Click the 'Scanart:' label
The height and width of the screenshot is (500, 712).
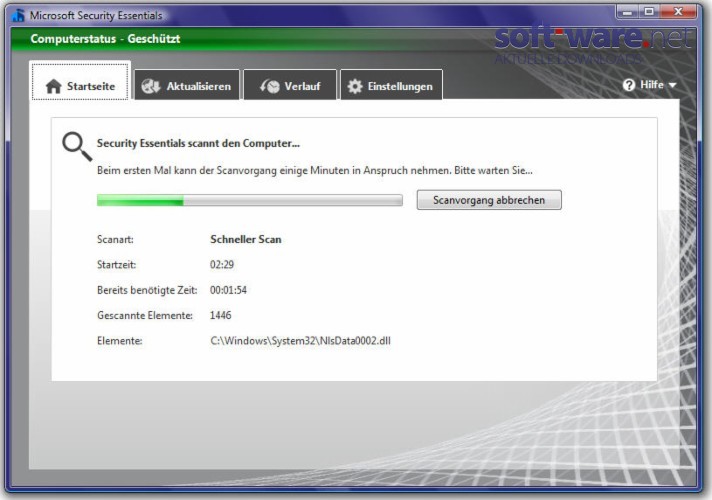click(115, 239)
